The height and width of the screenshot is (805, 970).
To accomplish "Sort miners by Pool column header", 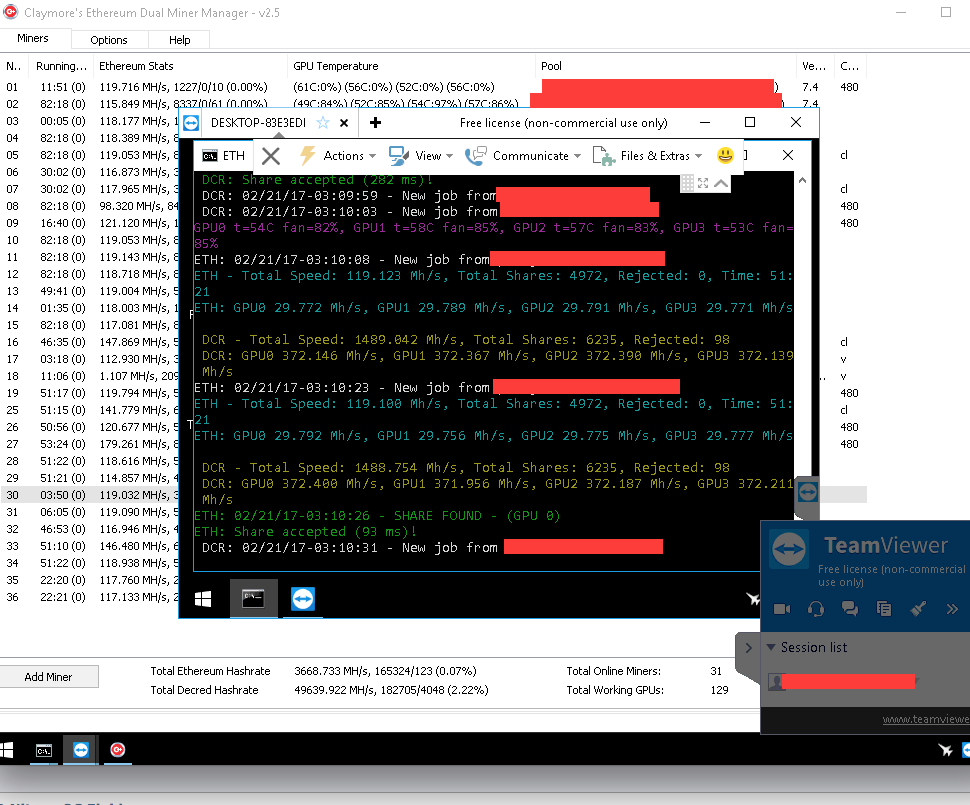I will [x=551, y=66].
